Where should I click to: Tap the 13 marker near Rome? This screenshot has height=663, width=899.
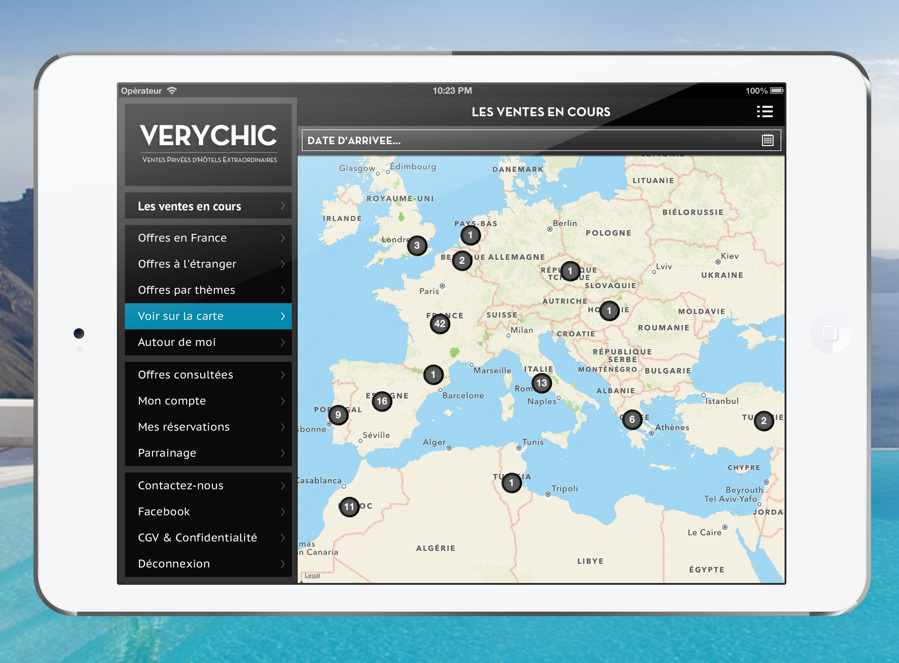coord(541,383)
